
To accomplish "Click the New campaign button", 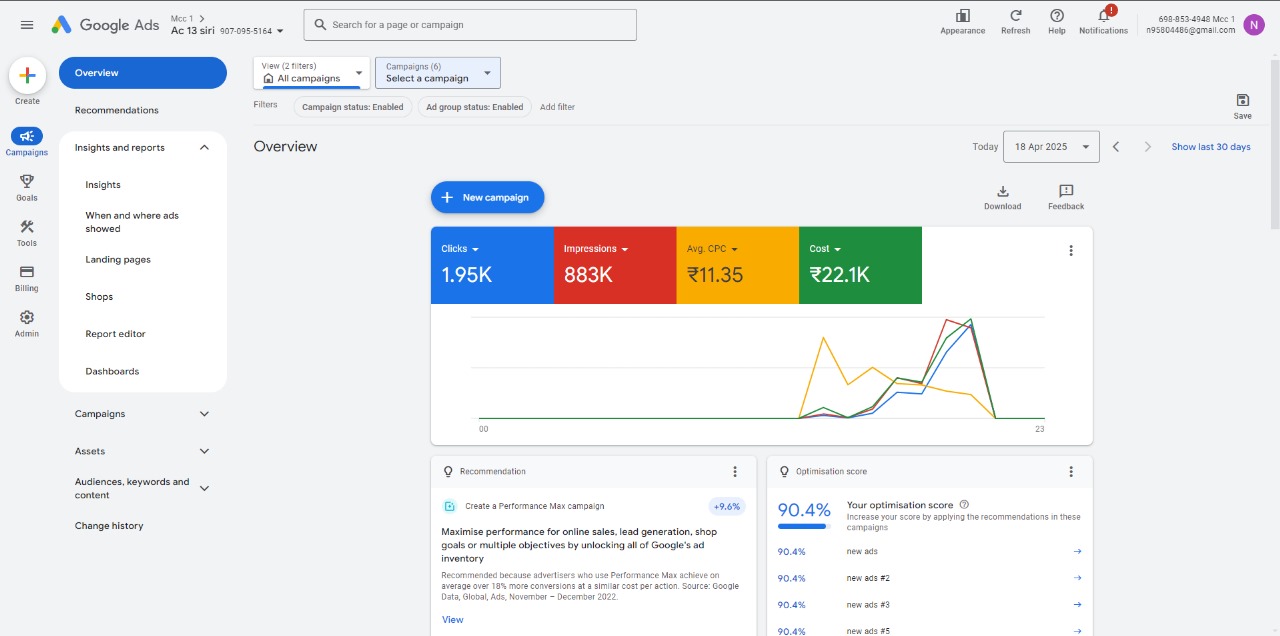I will coord(487,198).
